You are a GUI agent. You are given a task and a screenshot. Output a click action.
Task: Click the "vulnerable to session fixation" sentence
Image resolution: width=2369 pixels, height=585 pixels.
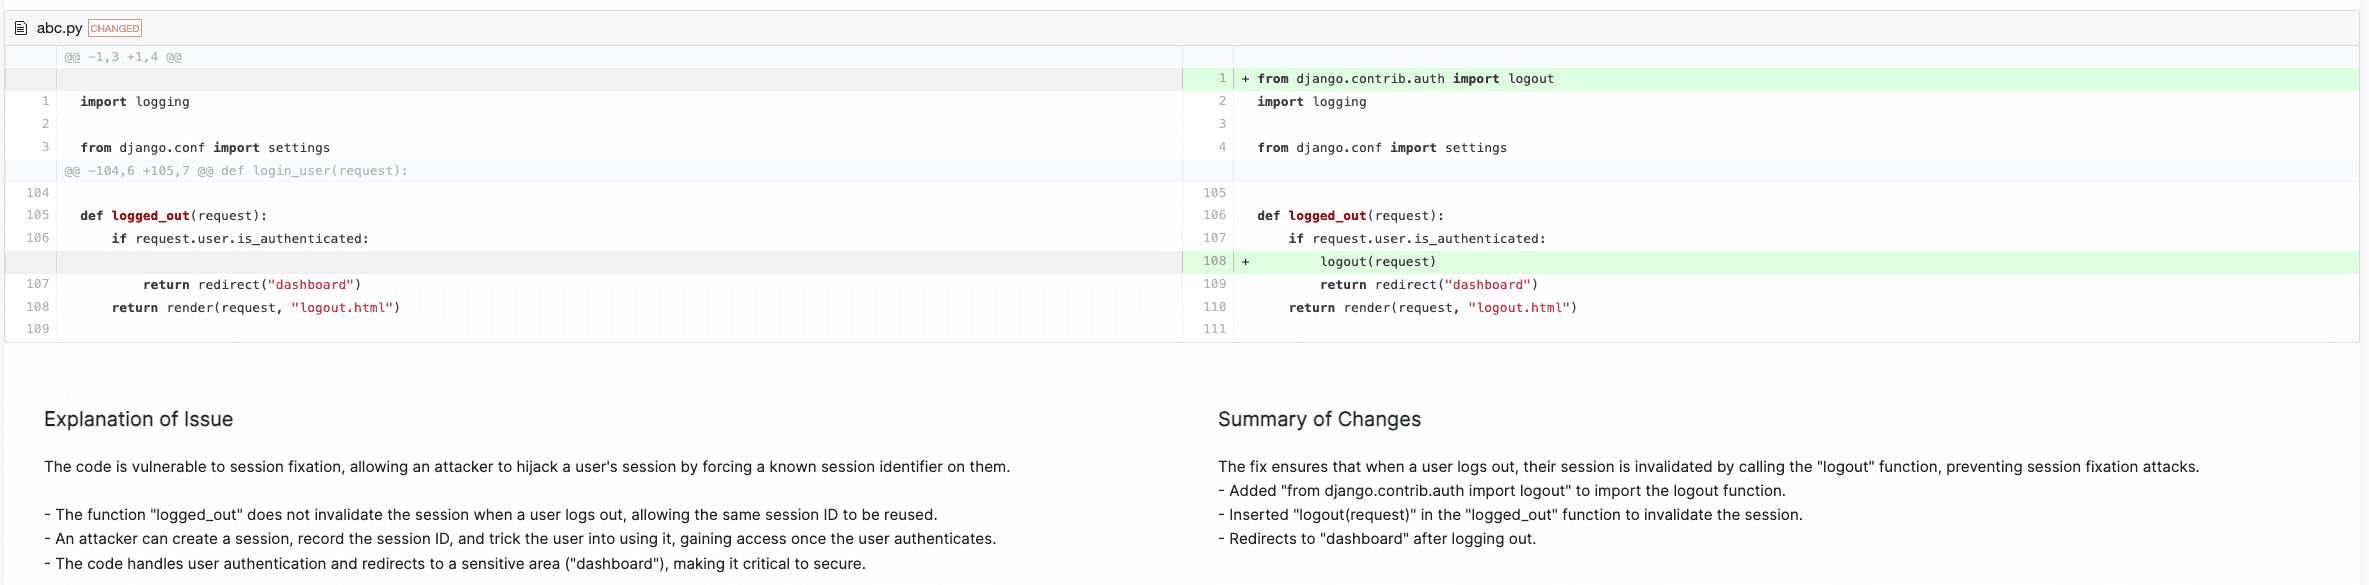point(526,467)
